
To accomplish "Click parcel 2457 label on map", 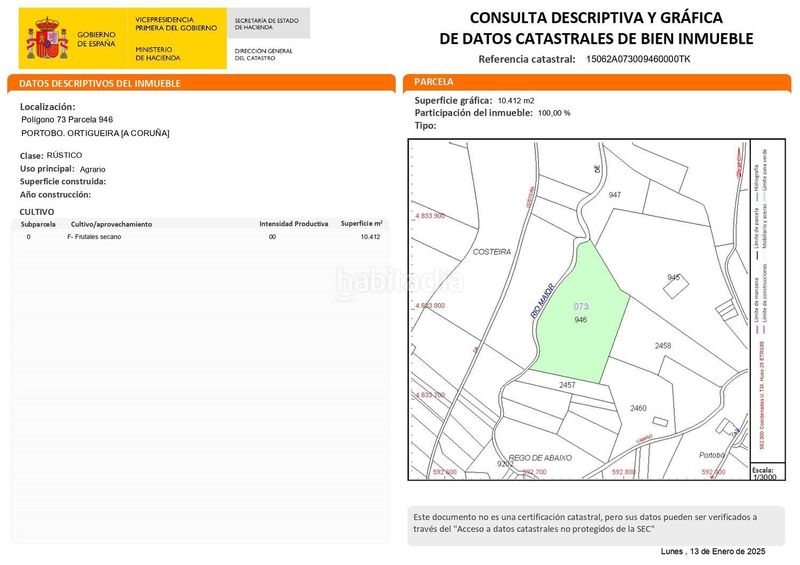I will 567,385.
